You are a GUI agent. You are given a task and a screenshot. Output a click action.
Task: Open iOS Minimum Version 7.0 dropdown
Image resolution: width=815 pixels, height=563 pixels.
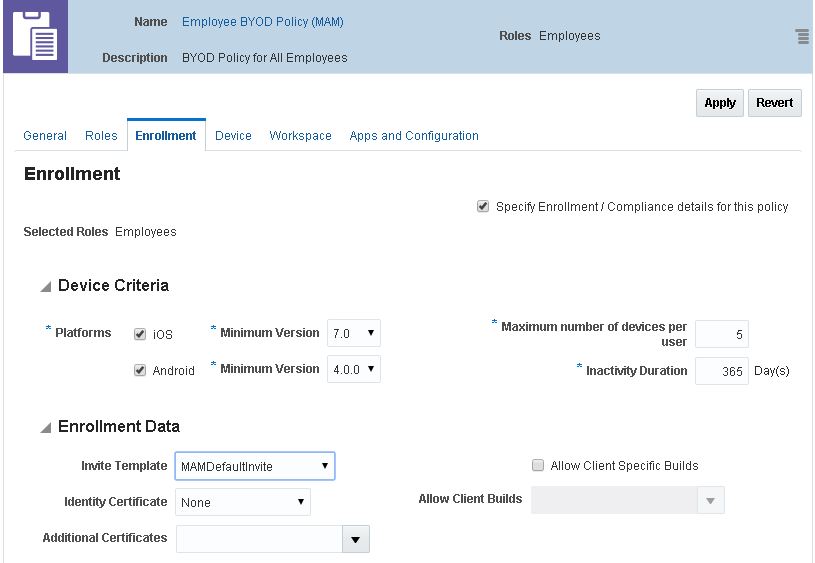tap(354, 333)
